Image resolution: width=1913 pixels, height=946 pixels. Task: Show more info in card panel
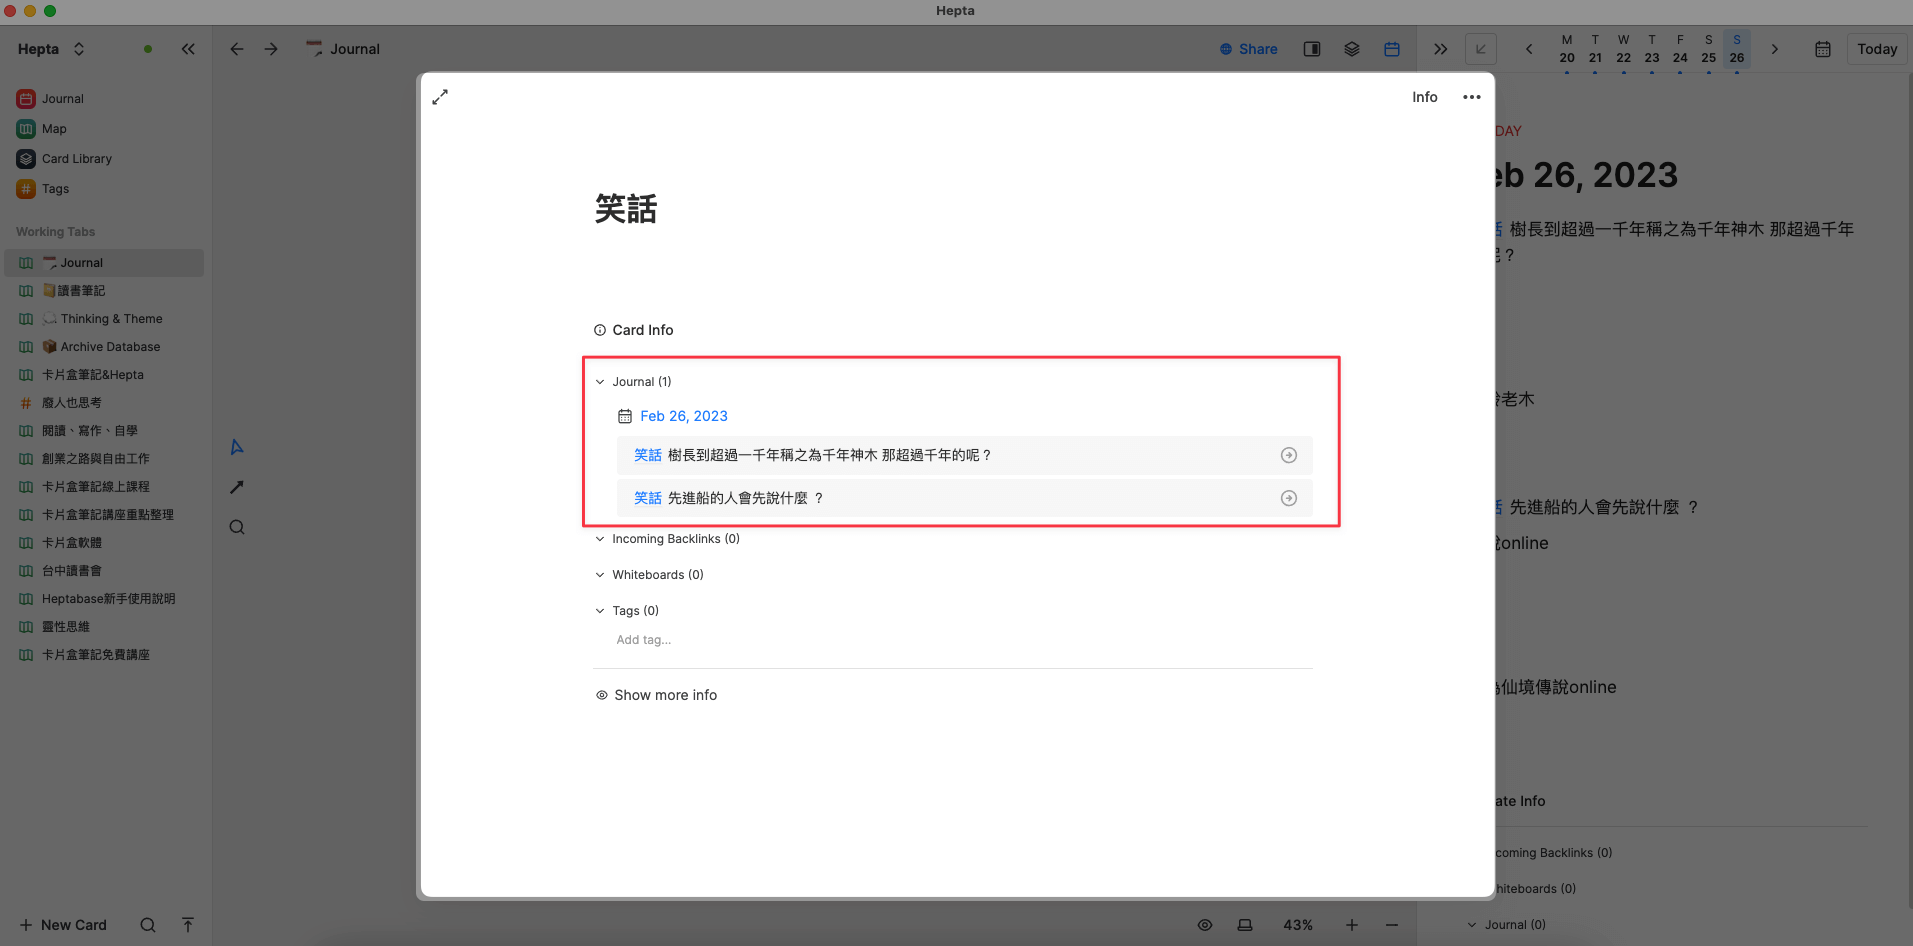coord(665,695)
